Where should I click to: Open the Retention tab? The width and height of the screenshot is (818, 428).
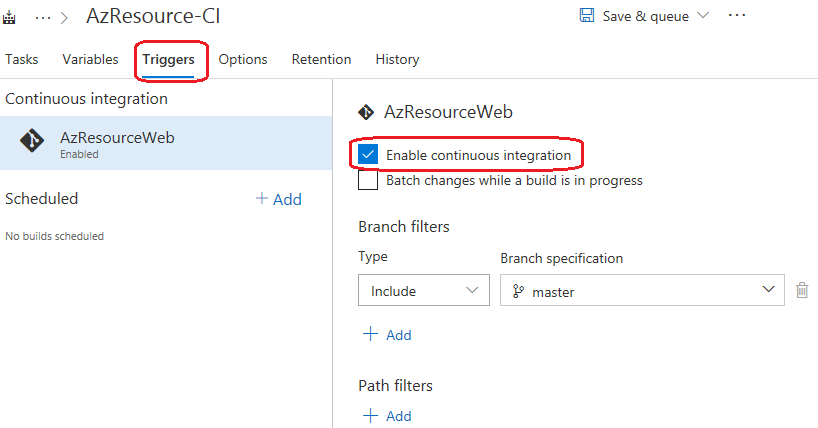click(321, 59)
